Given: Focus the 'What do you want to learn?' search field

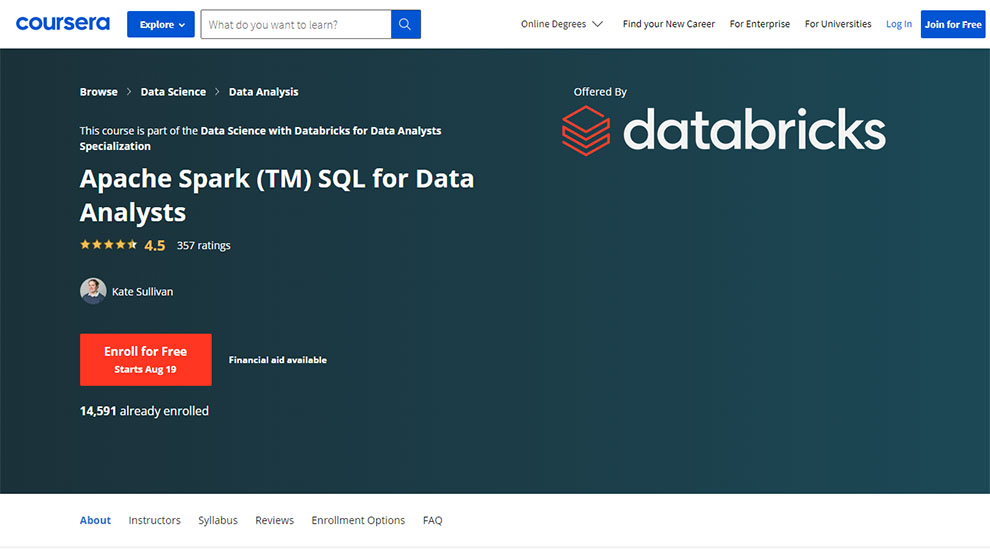Looking at the screenshot, I should (296, 25).
